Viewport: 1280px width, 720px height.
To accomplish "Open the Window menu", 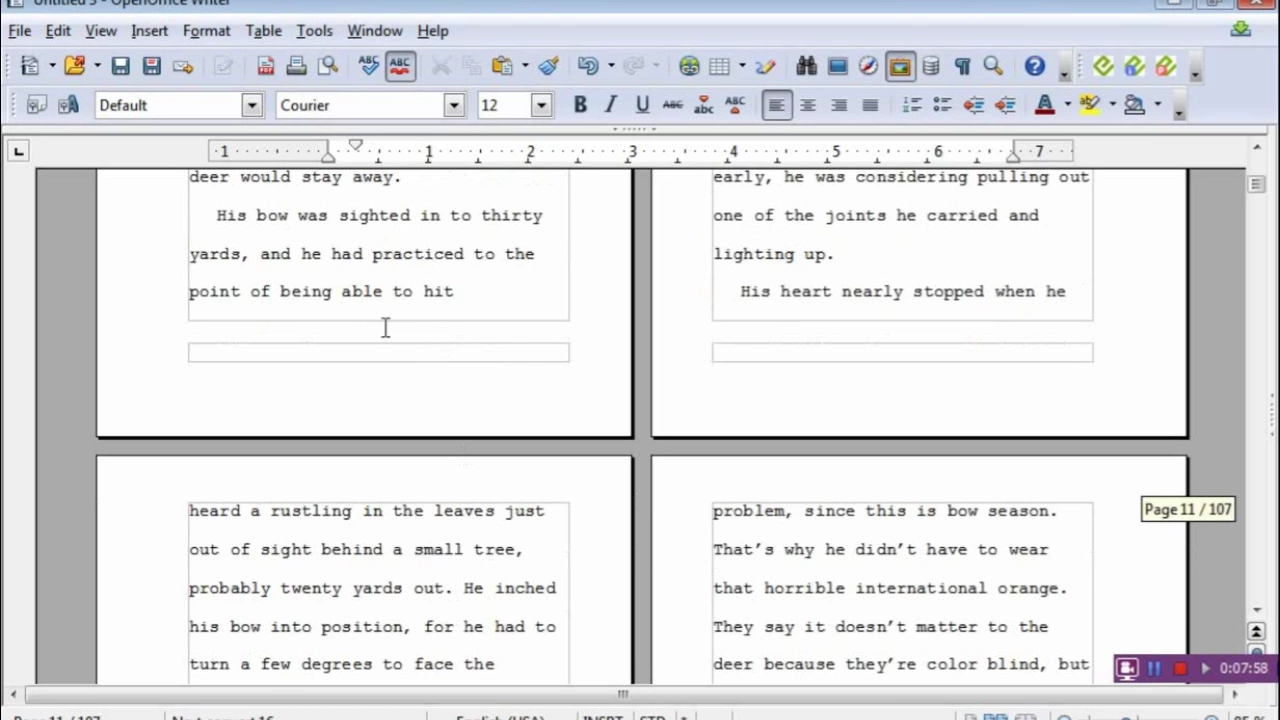I will click(374, 31).
